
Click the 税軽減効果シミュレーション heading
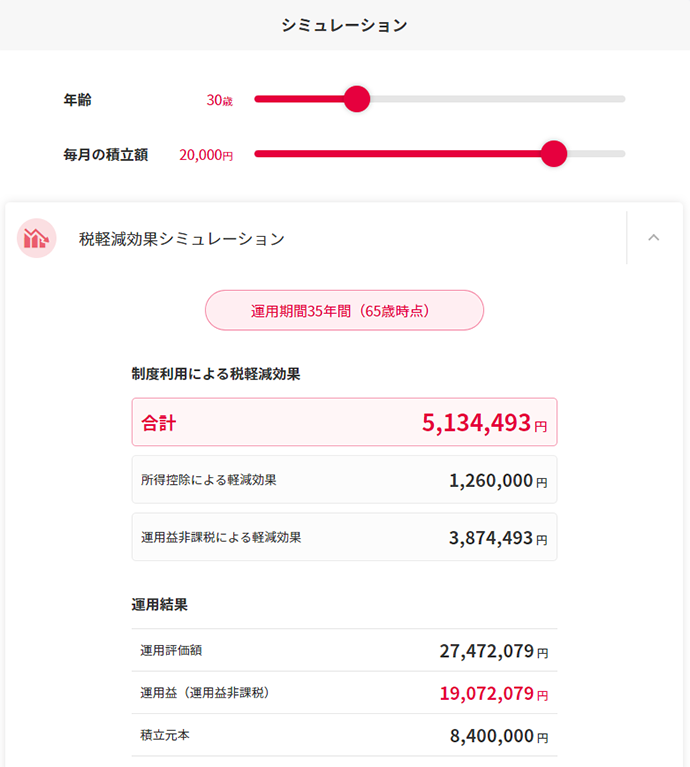pos(182,239)
